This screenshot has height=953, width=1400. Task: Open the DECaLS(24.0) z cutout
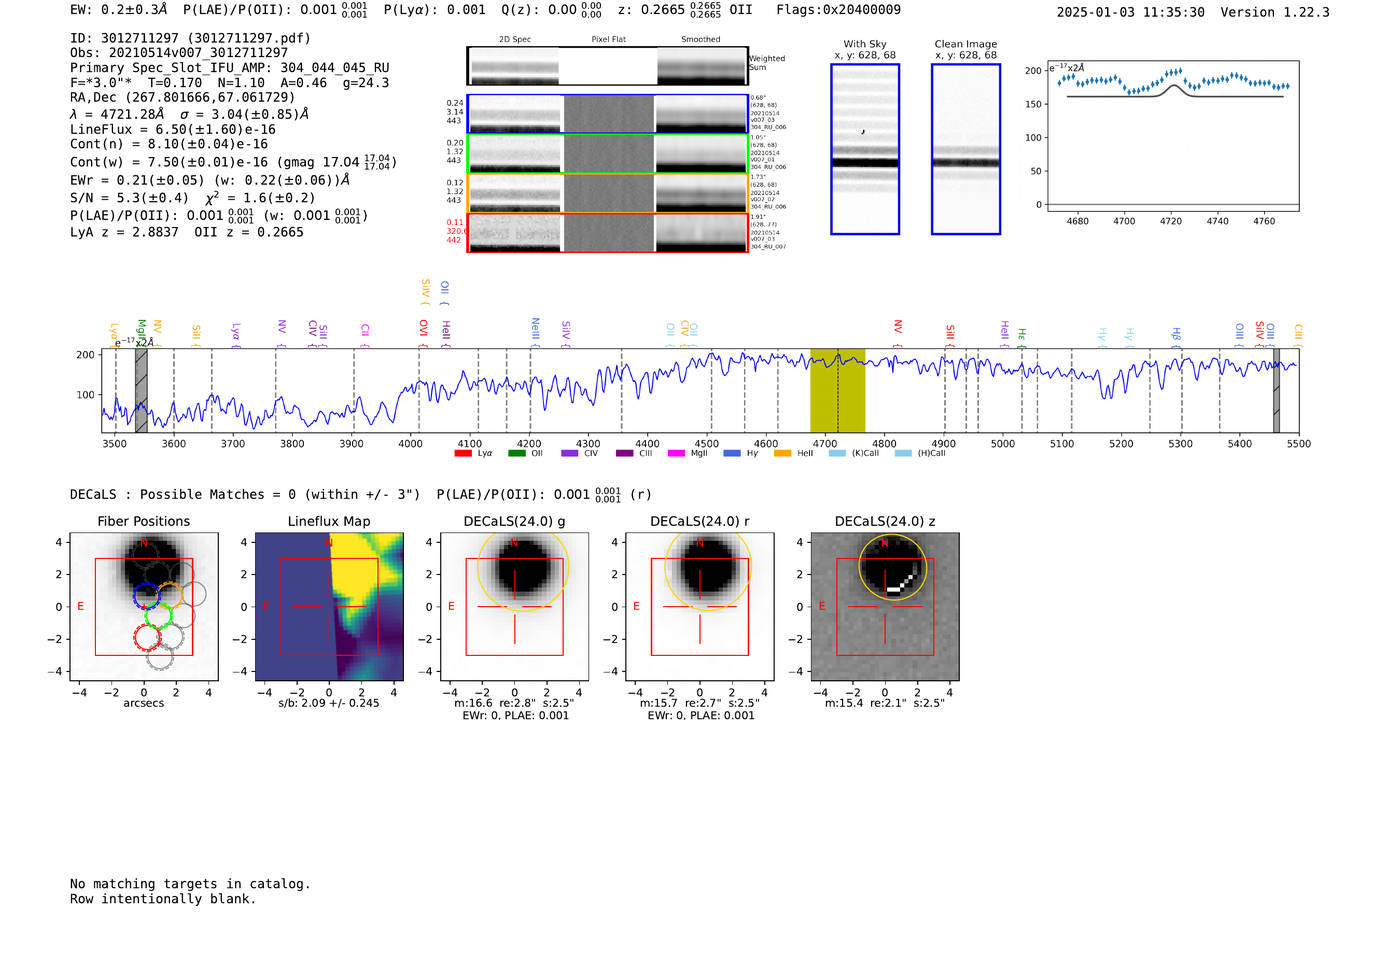pyautogui.click(x=885, y=607)
